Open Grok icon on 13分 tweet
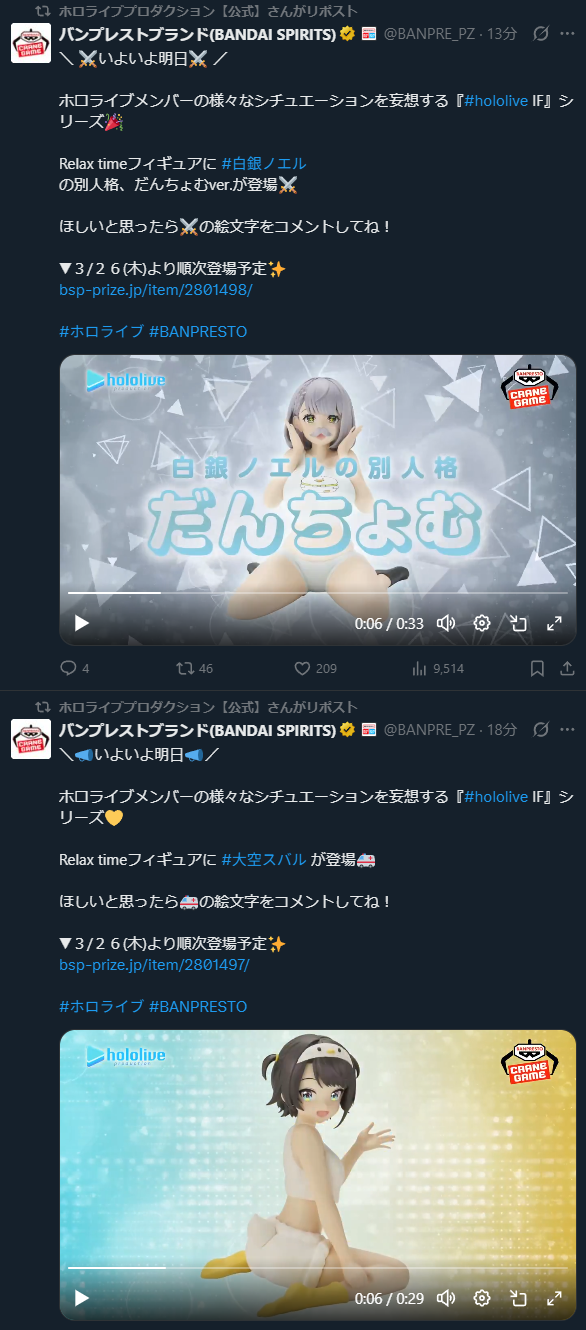The height and width of the screenshot is (1330, 586). pyautogui.click(x=541, y=34)
